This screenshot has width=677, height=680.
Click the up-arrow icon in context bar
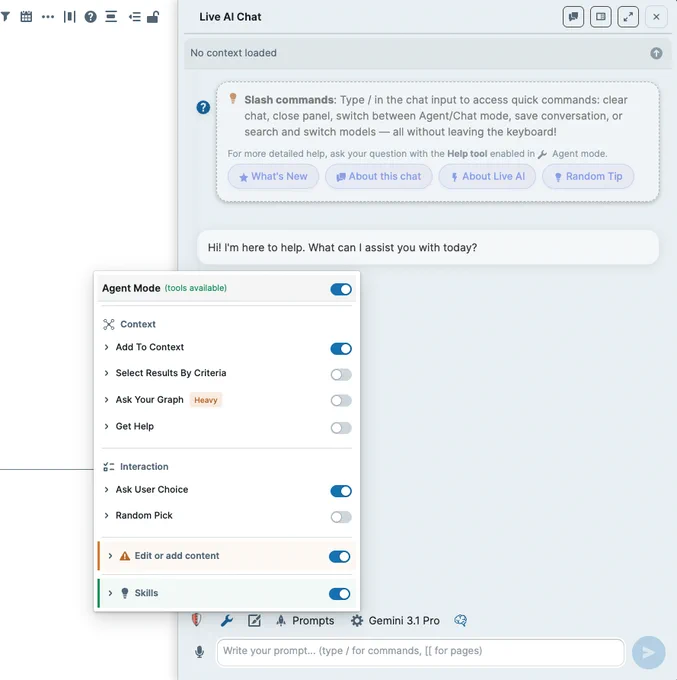(656, 53)
